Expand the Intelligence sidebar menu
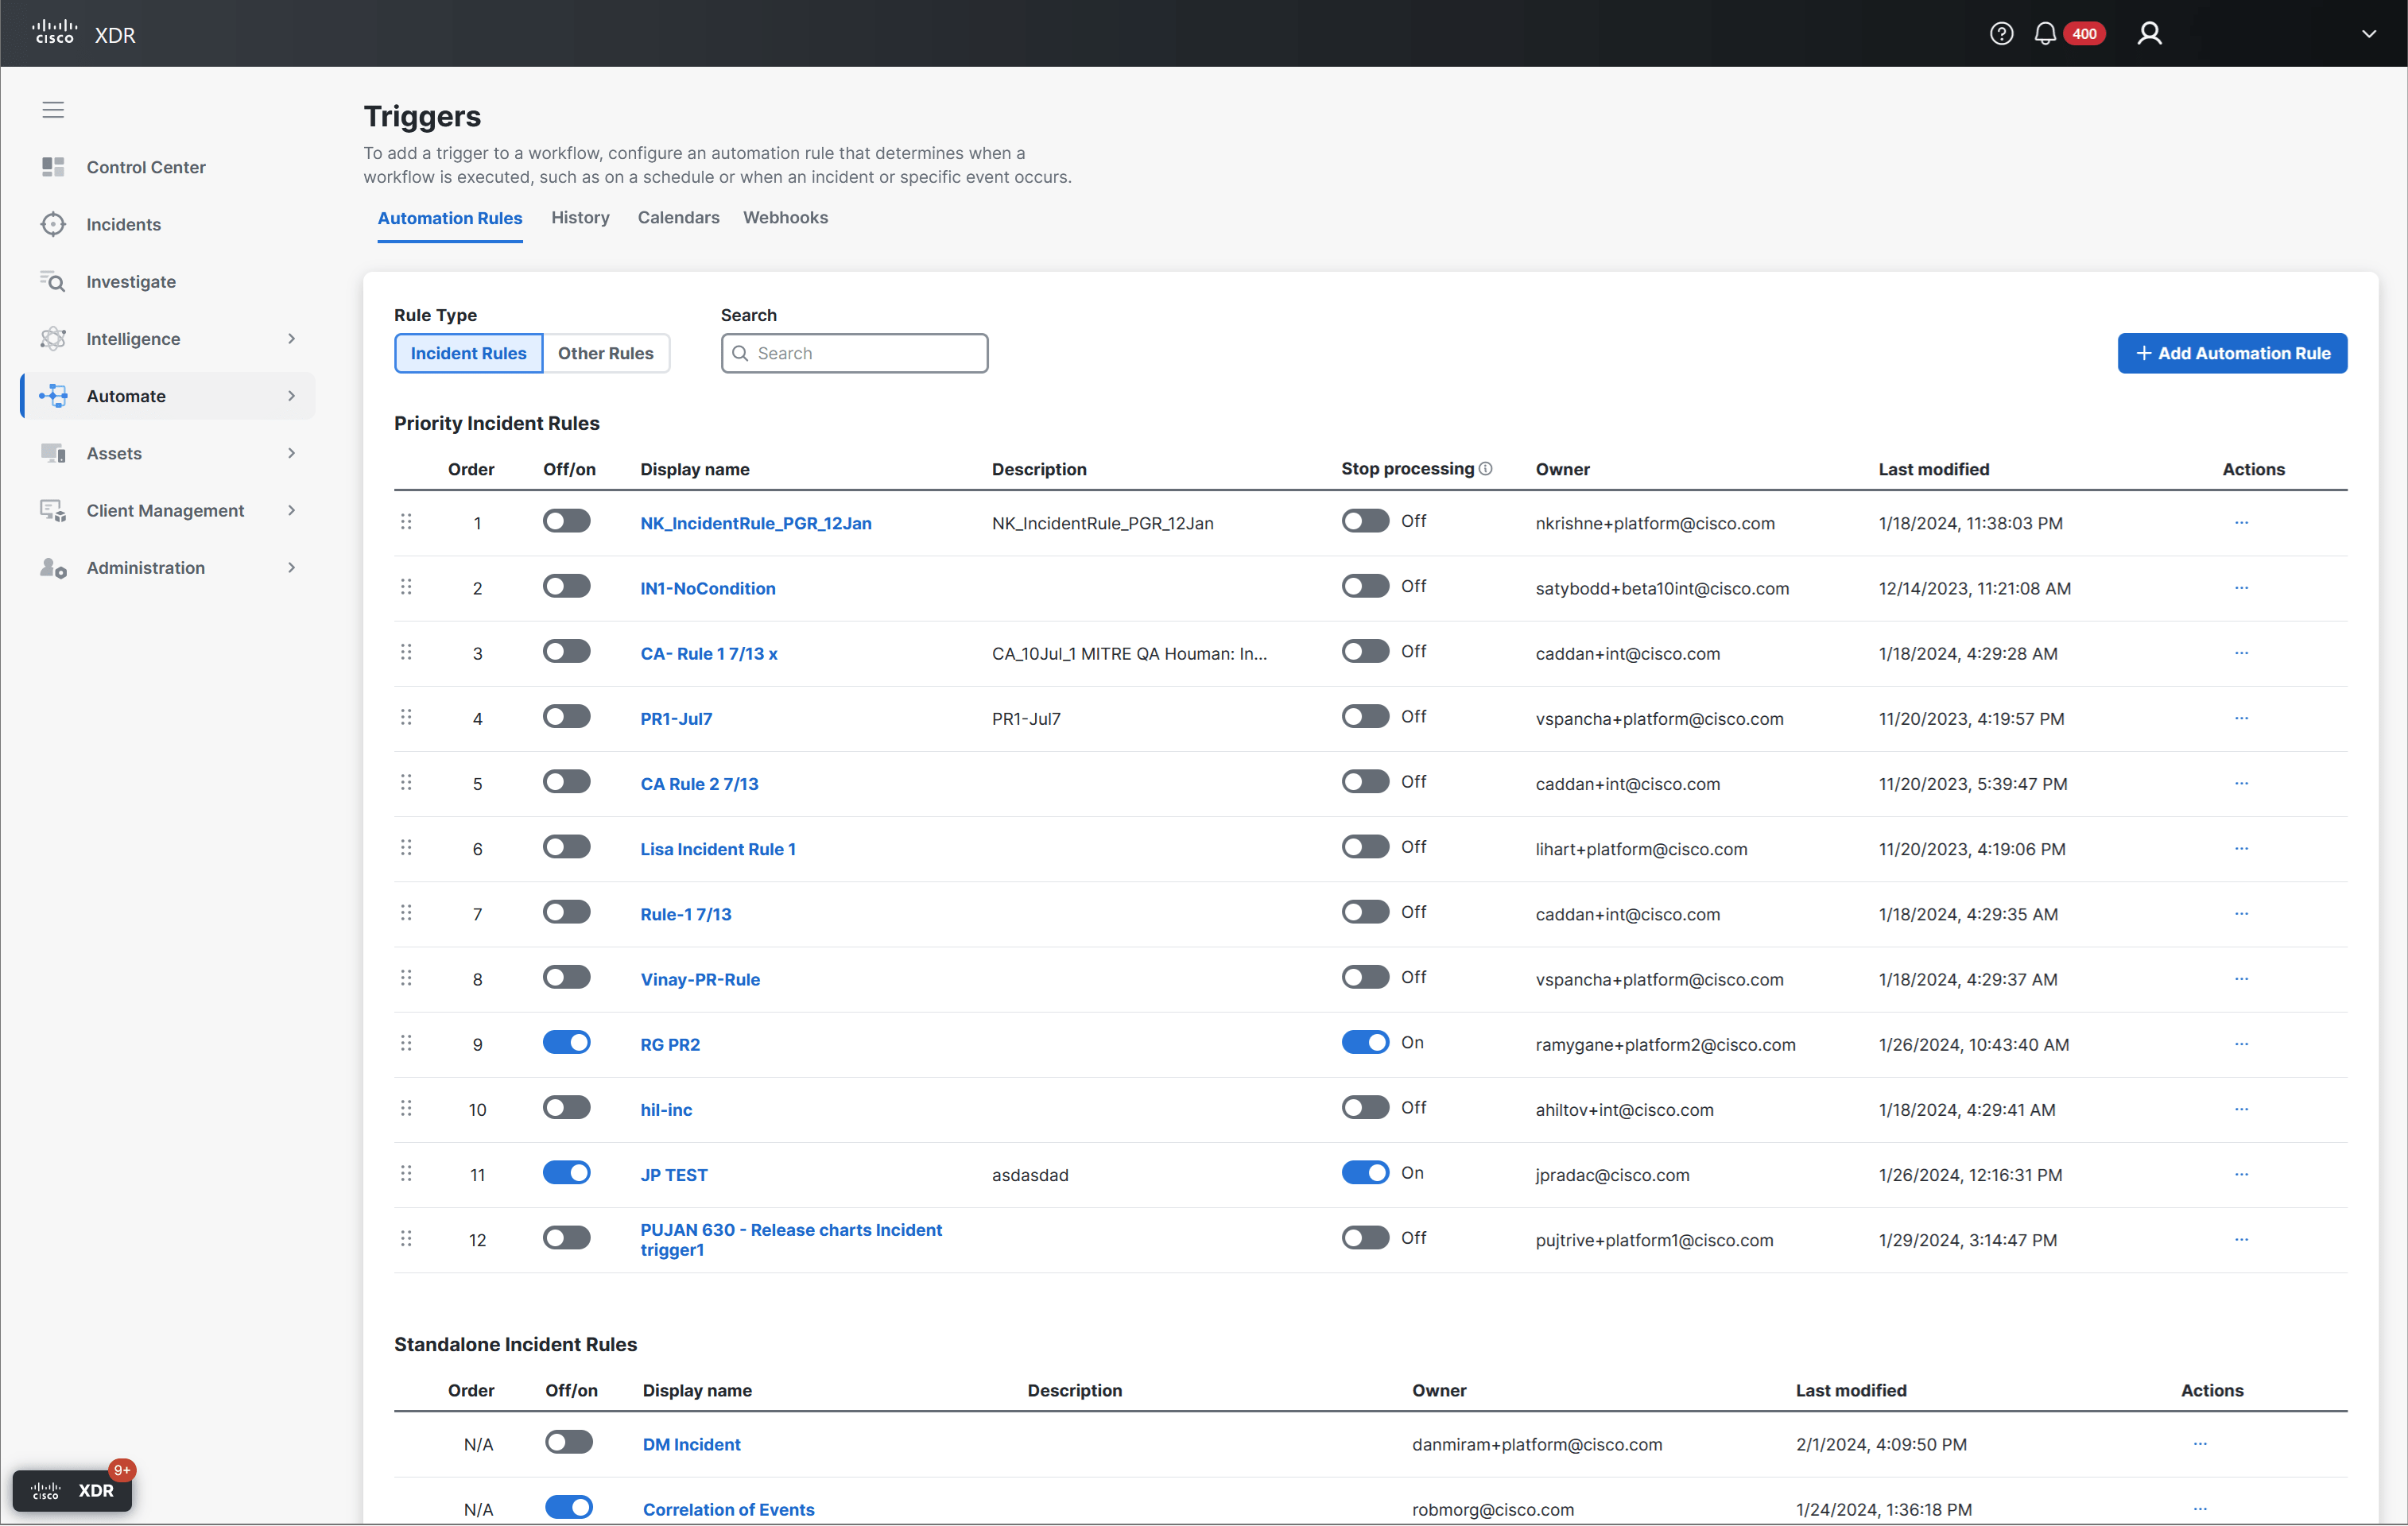Screen dimensions: 2408x1526 (x=291, y=339)
